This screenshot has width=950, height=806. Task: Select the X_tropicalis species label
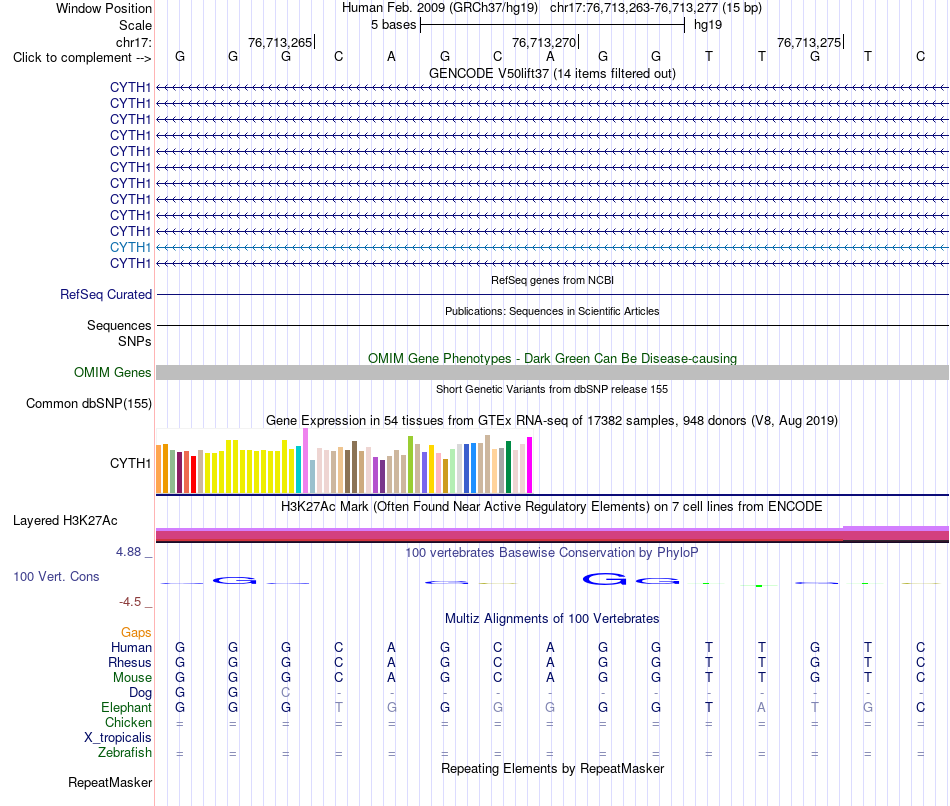tap(118, 738)
